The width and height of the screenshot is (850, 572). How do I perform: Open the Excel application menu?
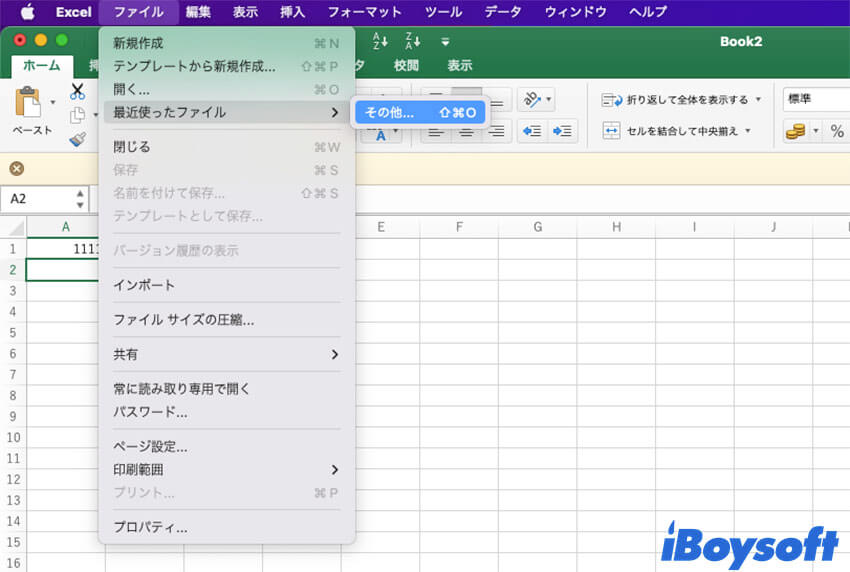pyautogui.click(x=74, y=12)
